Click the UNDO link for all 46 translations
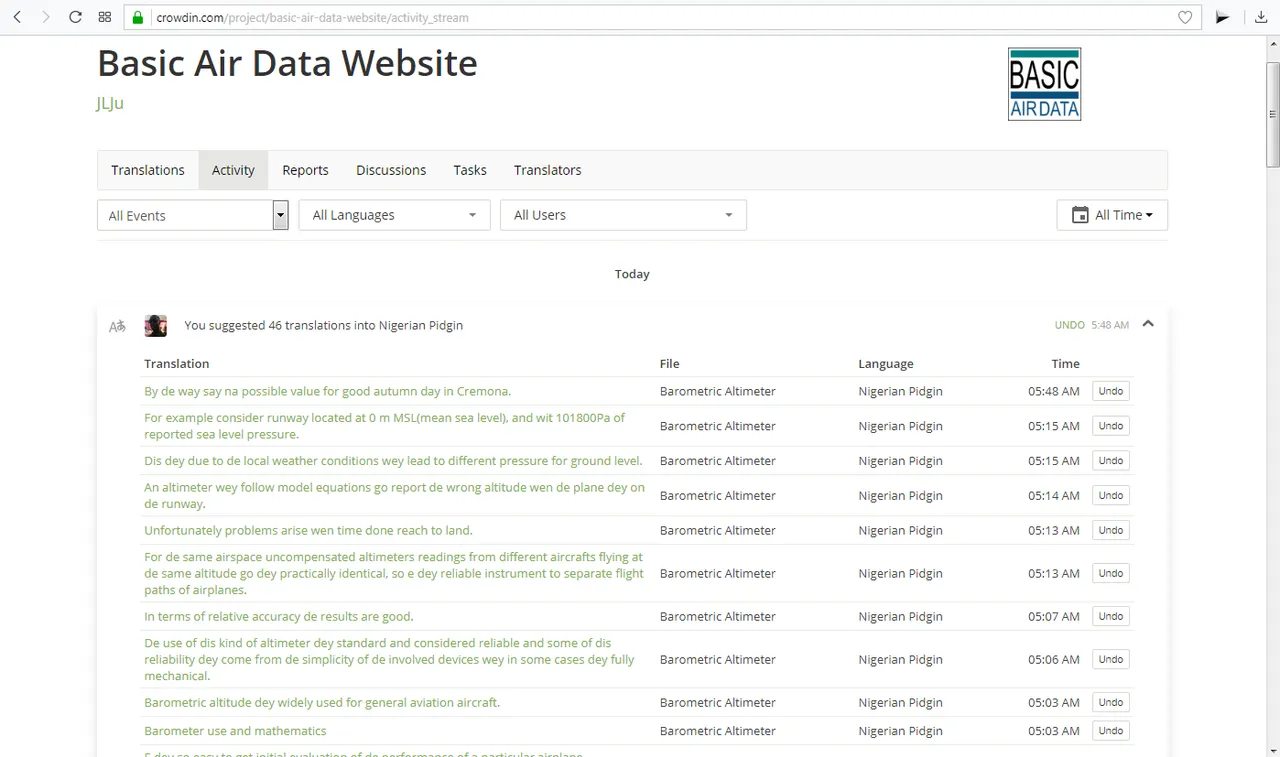The height and width of the screenshot is (757, 1280). pyautogui.click(x=1069, y=325)
